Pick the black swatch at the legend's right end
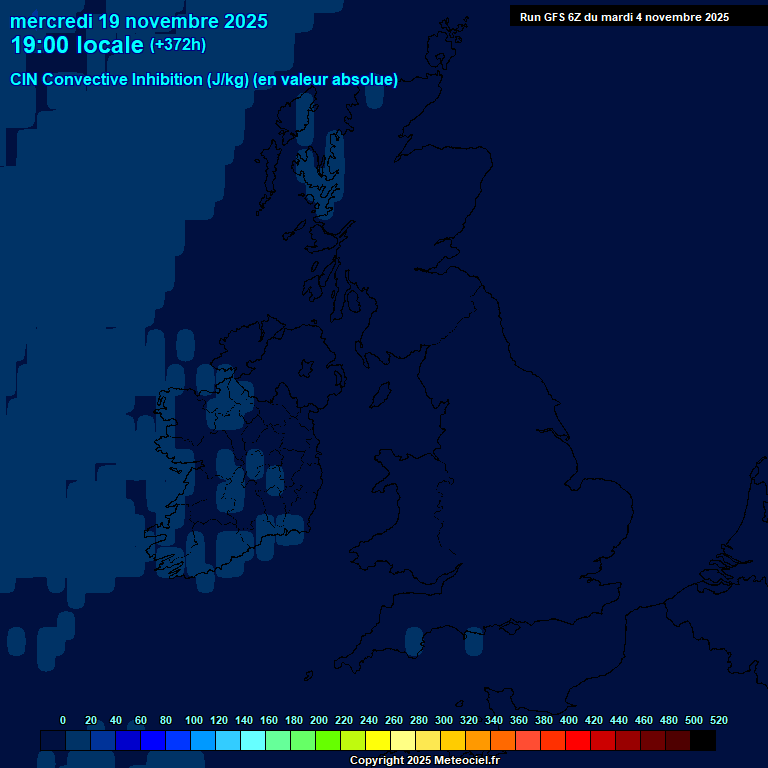 click(x=703, y=741)
